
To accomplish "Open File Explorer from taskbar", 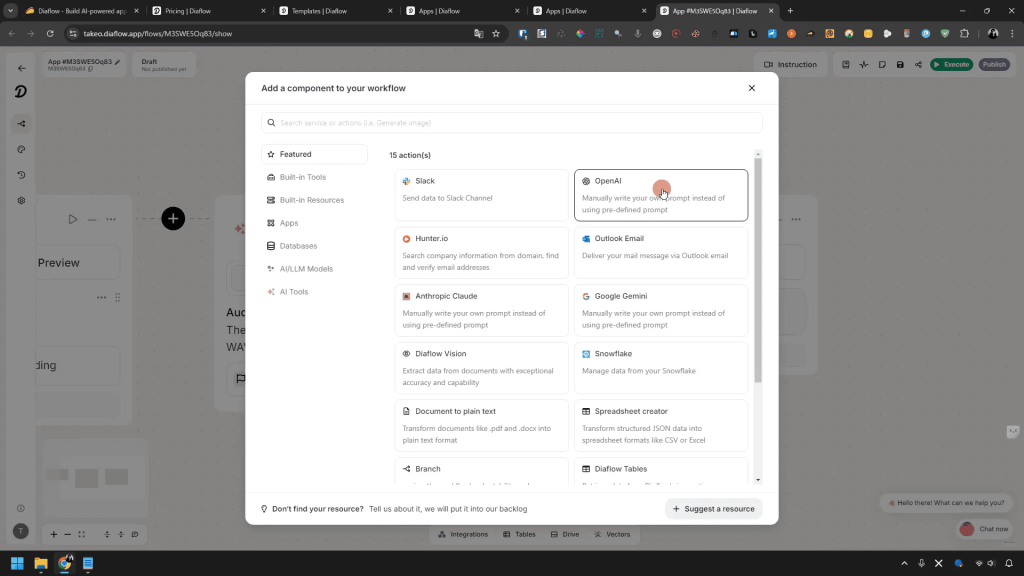I will (x=40, y=563).
